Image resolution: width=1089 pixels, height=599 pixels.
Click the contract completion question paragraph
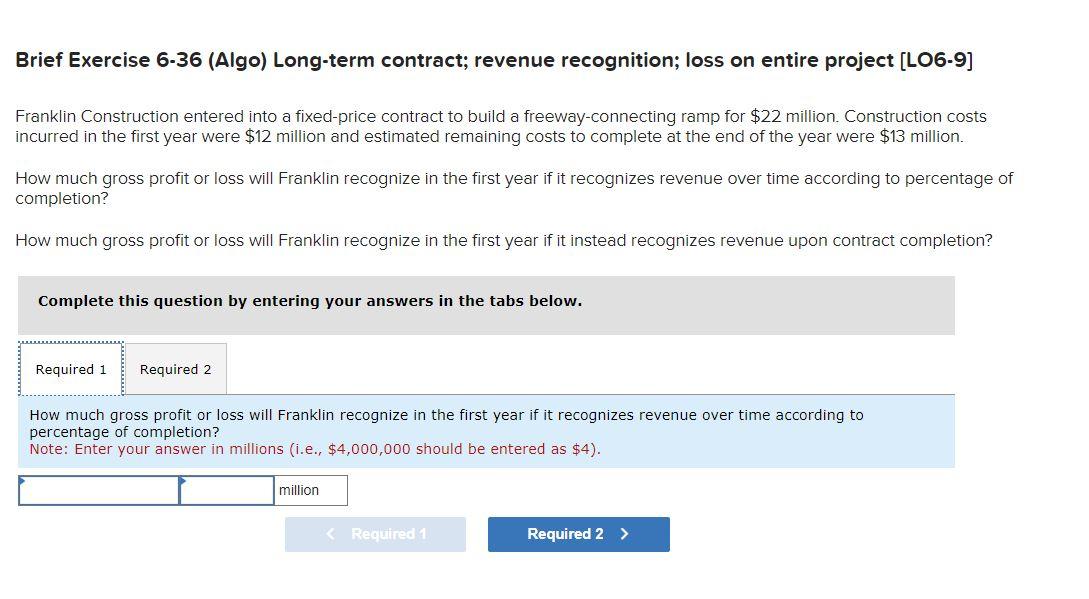coord(503,240)
